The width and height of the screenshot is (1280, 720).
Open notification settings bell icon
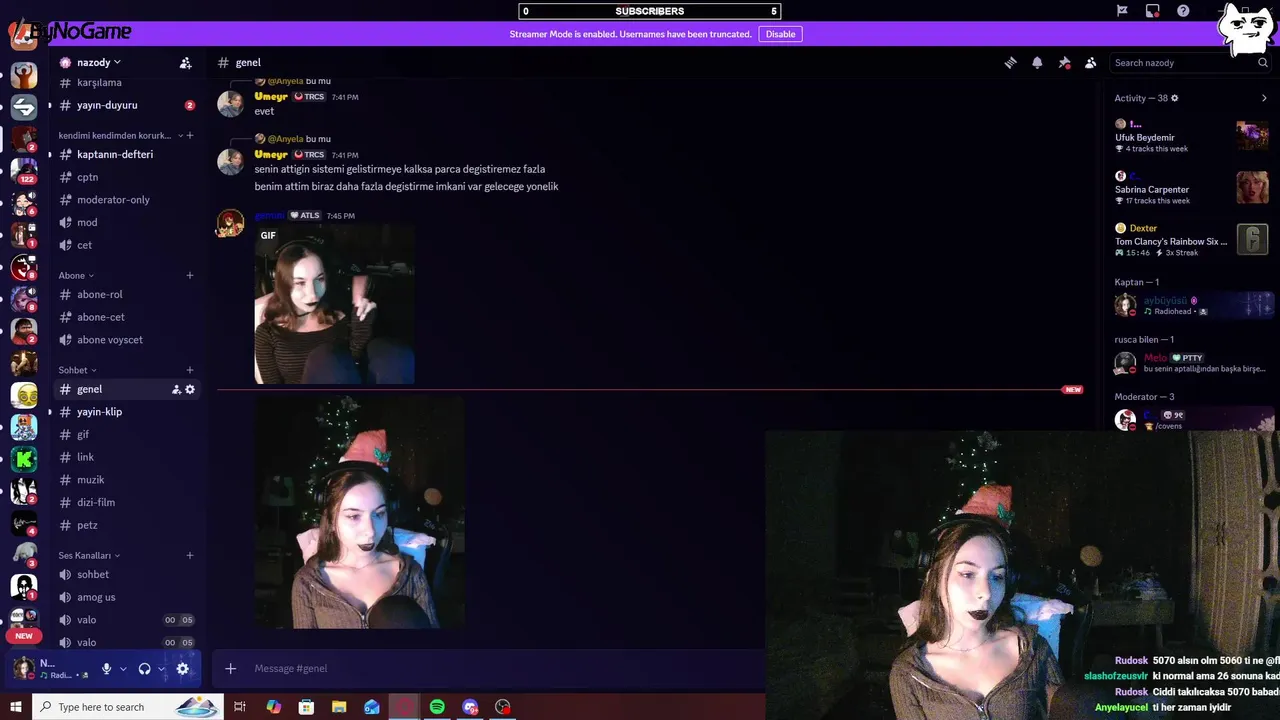tap(1037, 62)
